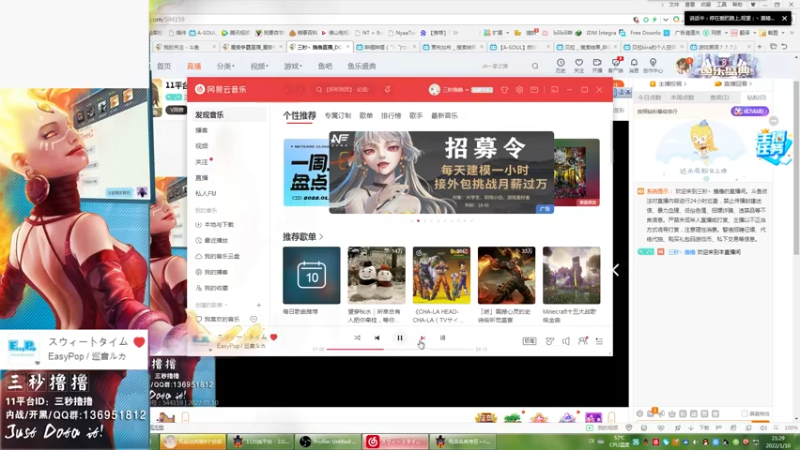Collapse the created playlists section
The height and width of the screenshot is (450, 800).
(211, 305)
